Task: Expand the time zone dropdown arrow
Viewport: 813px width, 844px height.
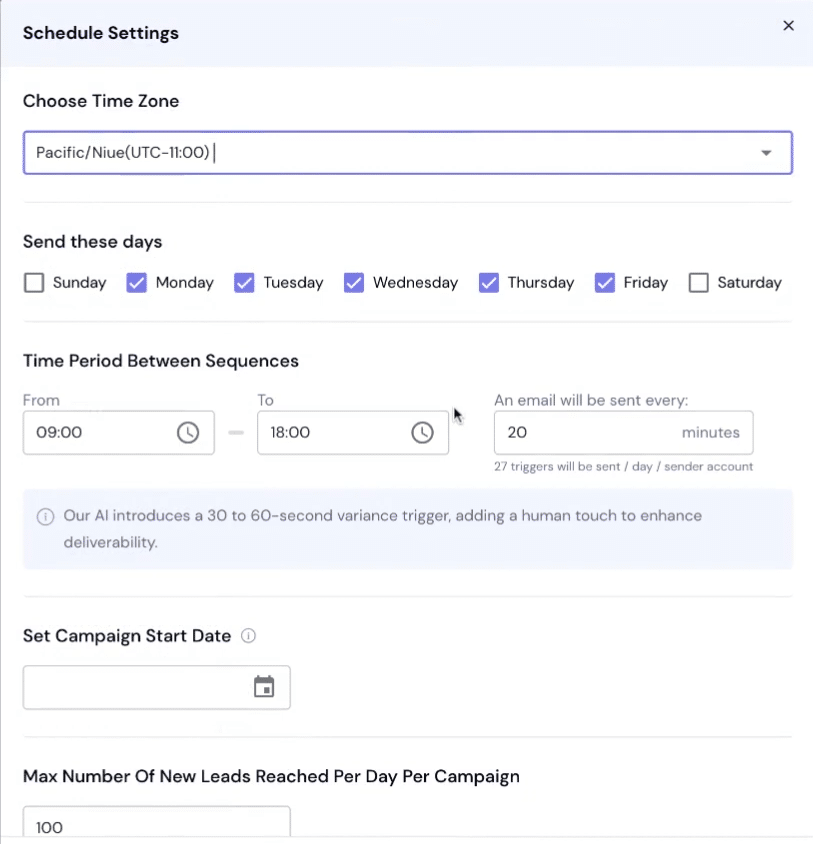Action: click(x=766, y=153)
